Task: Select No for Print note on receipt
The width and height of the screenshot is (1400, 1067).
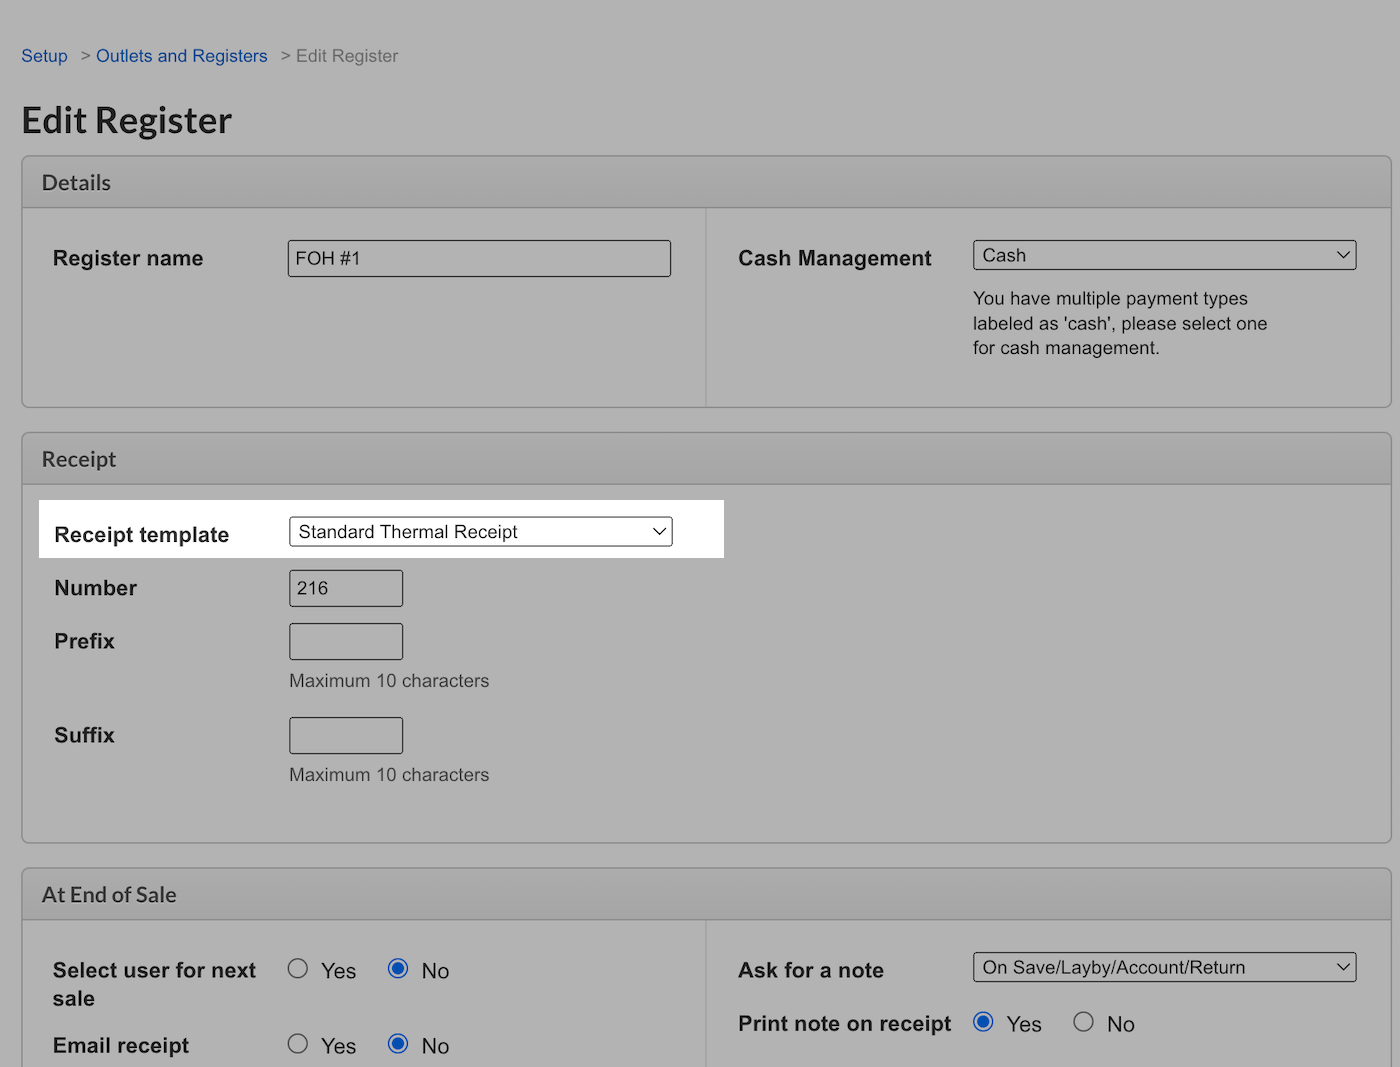Action: point(1083,1021)
